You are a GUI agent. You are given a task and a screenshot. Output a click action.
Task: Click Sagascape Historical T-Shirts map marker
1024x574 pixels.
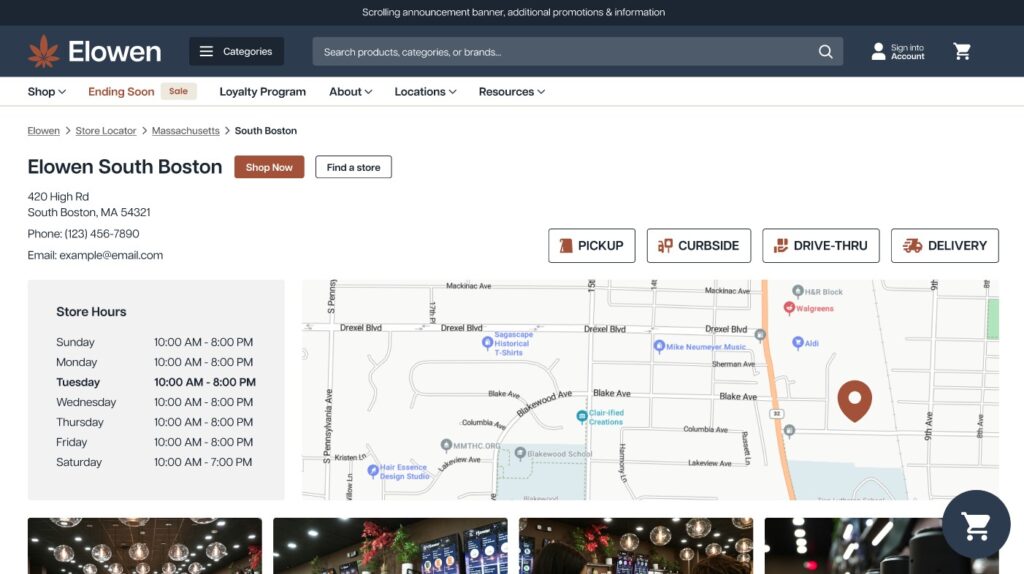[x=487, y=343]
